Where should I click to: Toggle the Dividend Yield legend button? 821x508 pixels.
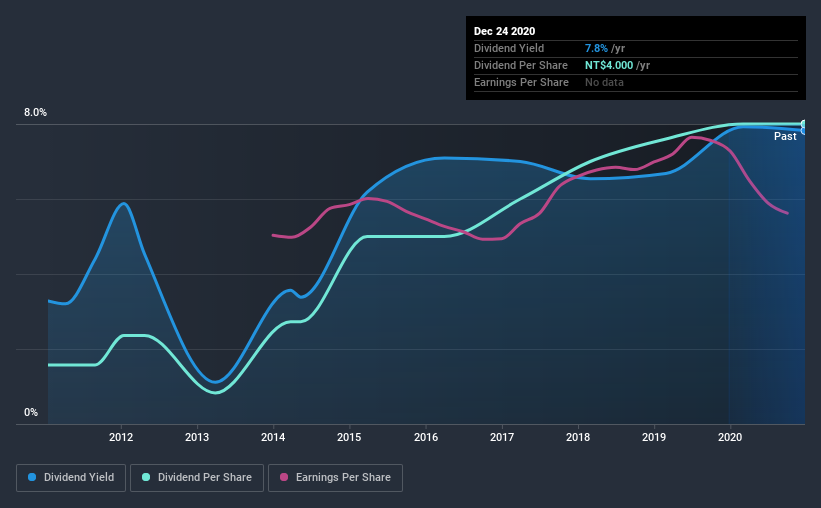pos(71,478)
